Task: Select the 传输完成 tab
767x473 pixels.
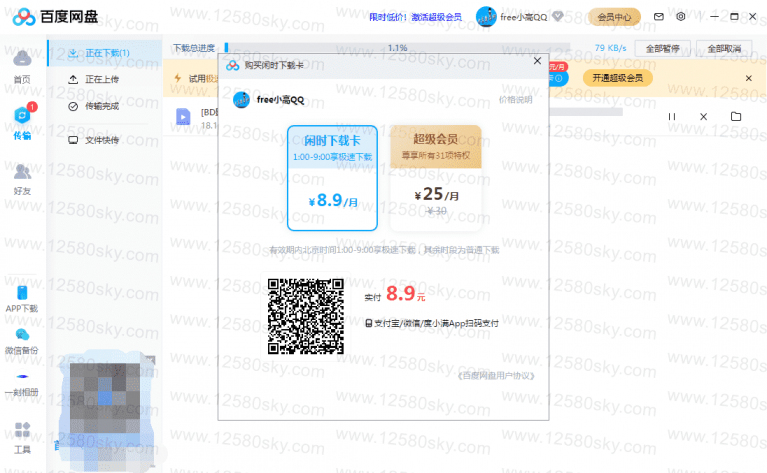Action: coord(104,106)
